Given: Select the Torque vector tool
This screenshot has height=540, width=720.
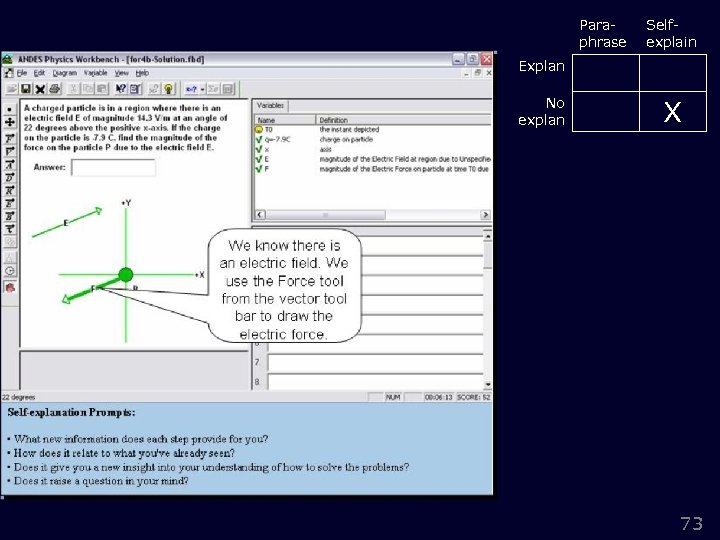Looking at the screenshot, I should [10, 229].
